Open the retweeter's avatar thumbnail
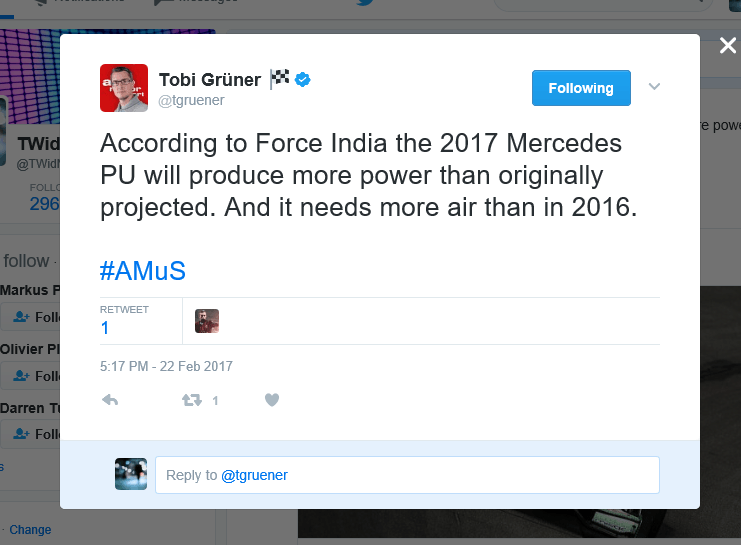 [207, 321]
